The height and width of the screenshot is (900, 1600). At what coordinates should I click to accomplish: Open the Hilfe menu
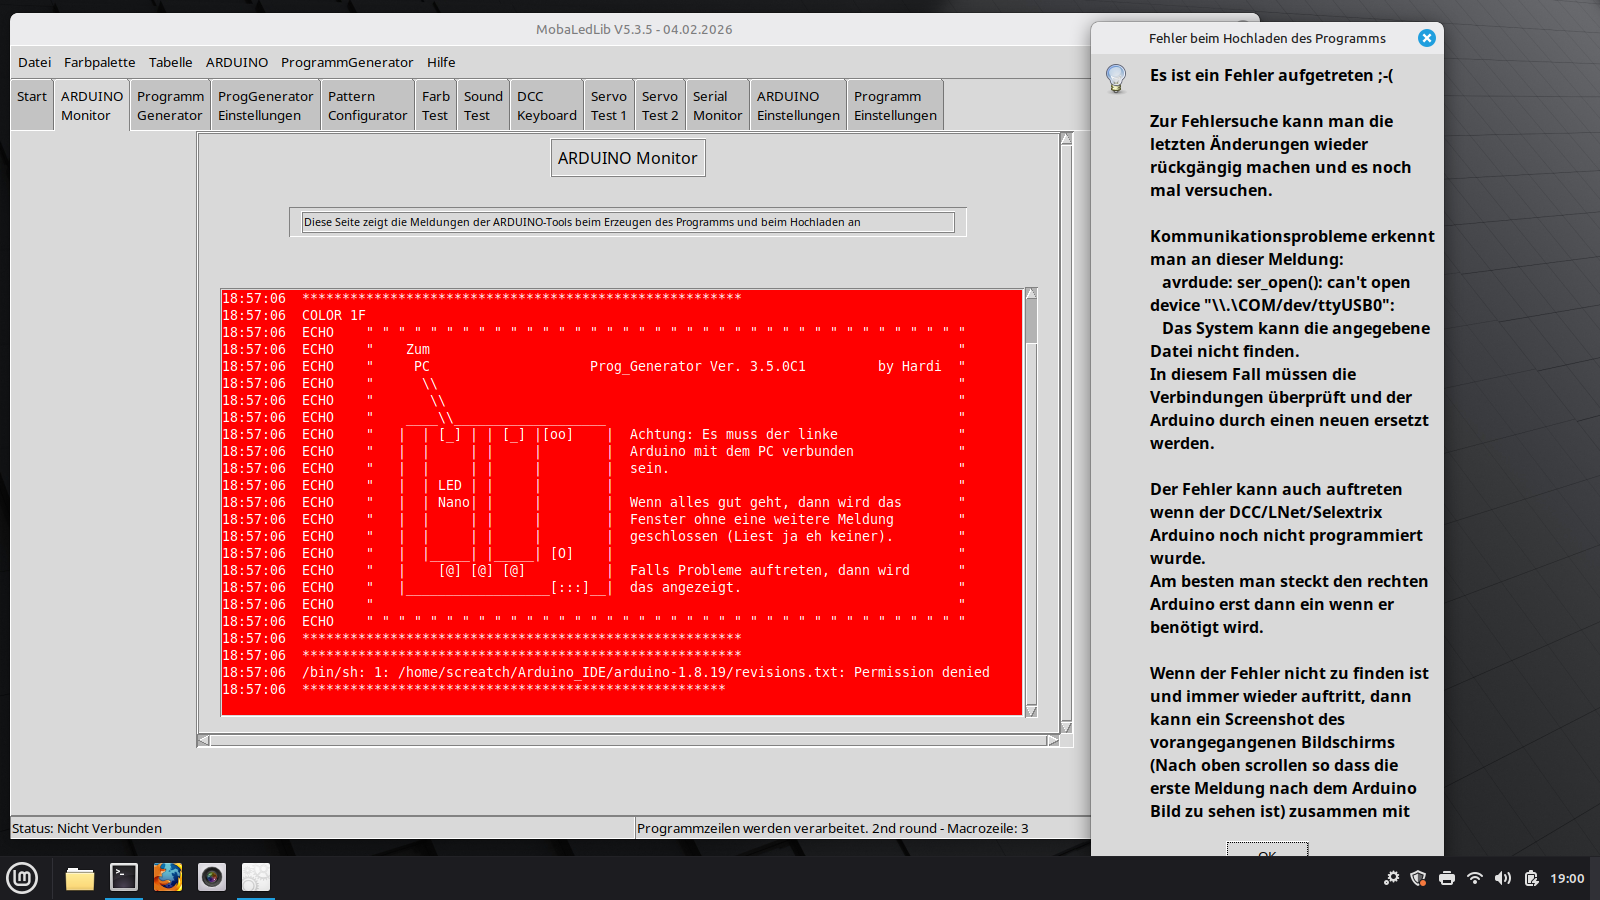(x=441, y=62)
